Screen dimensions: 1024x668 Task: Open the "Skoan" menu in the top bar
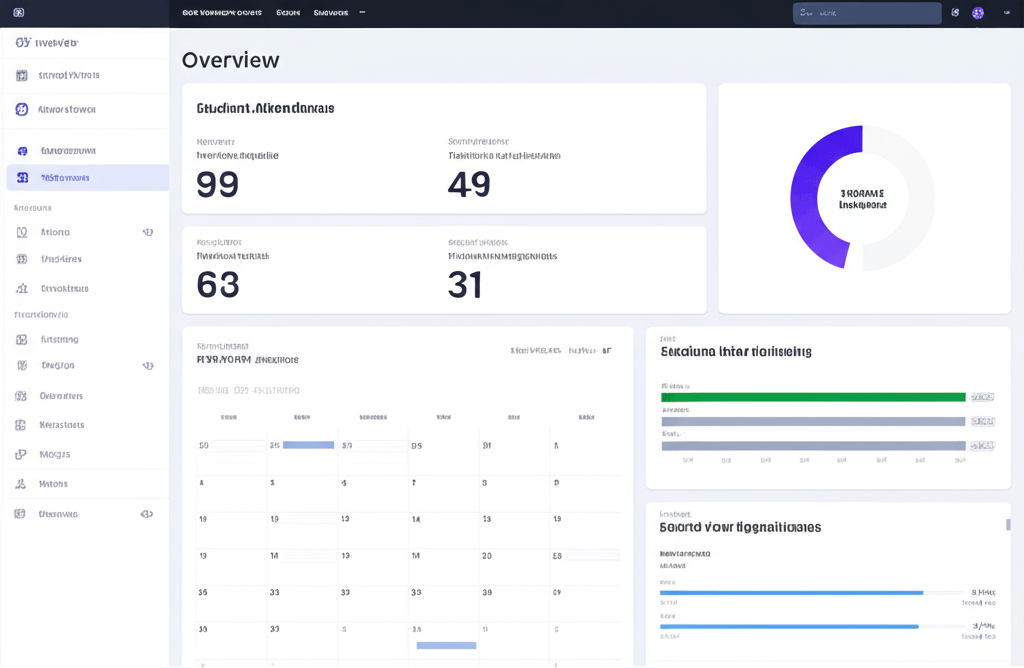pyautogui.click(x=288, y=13)
